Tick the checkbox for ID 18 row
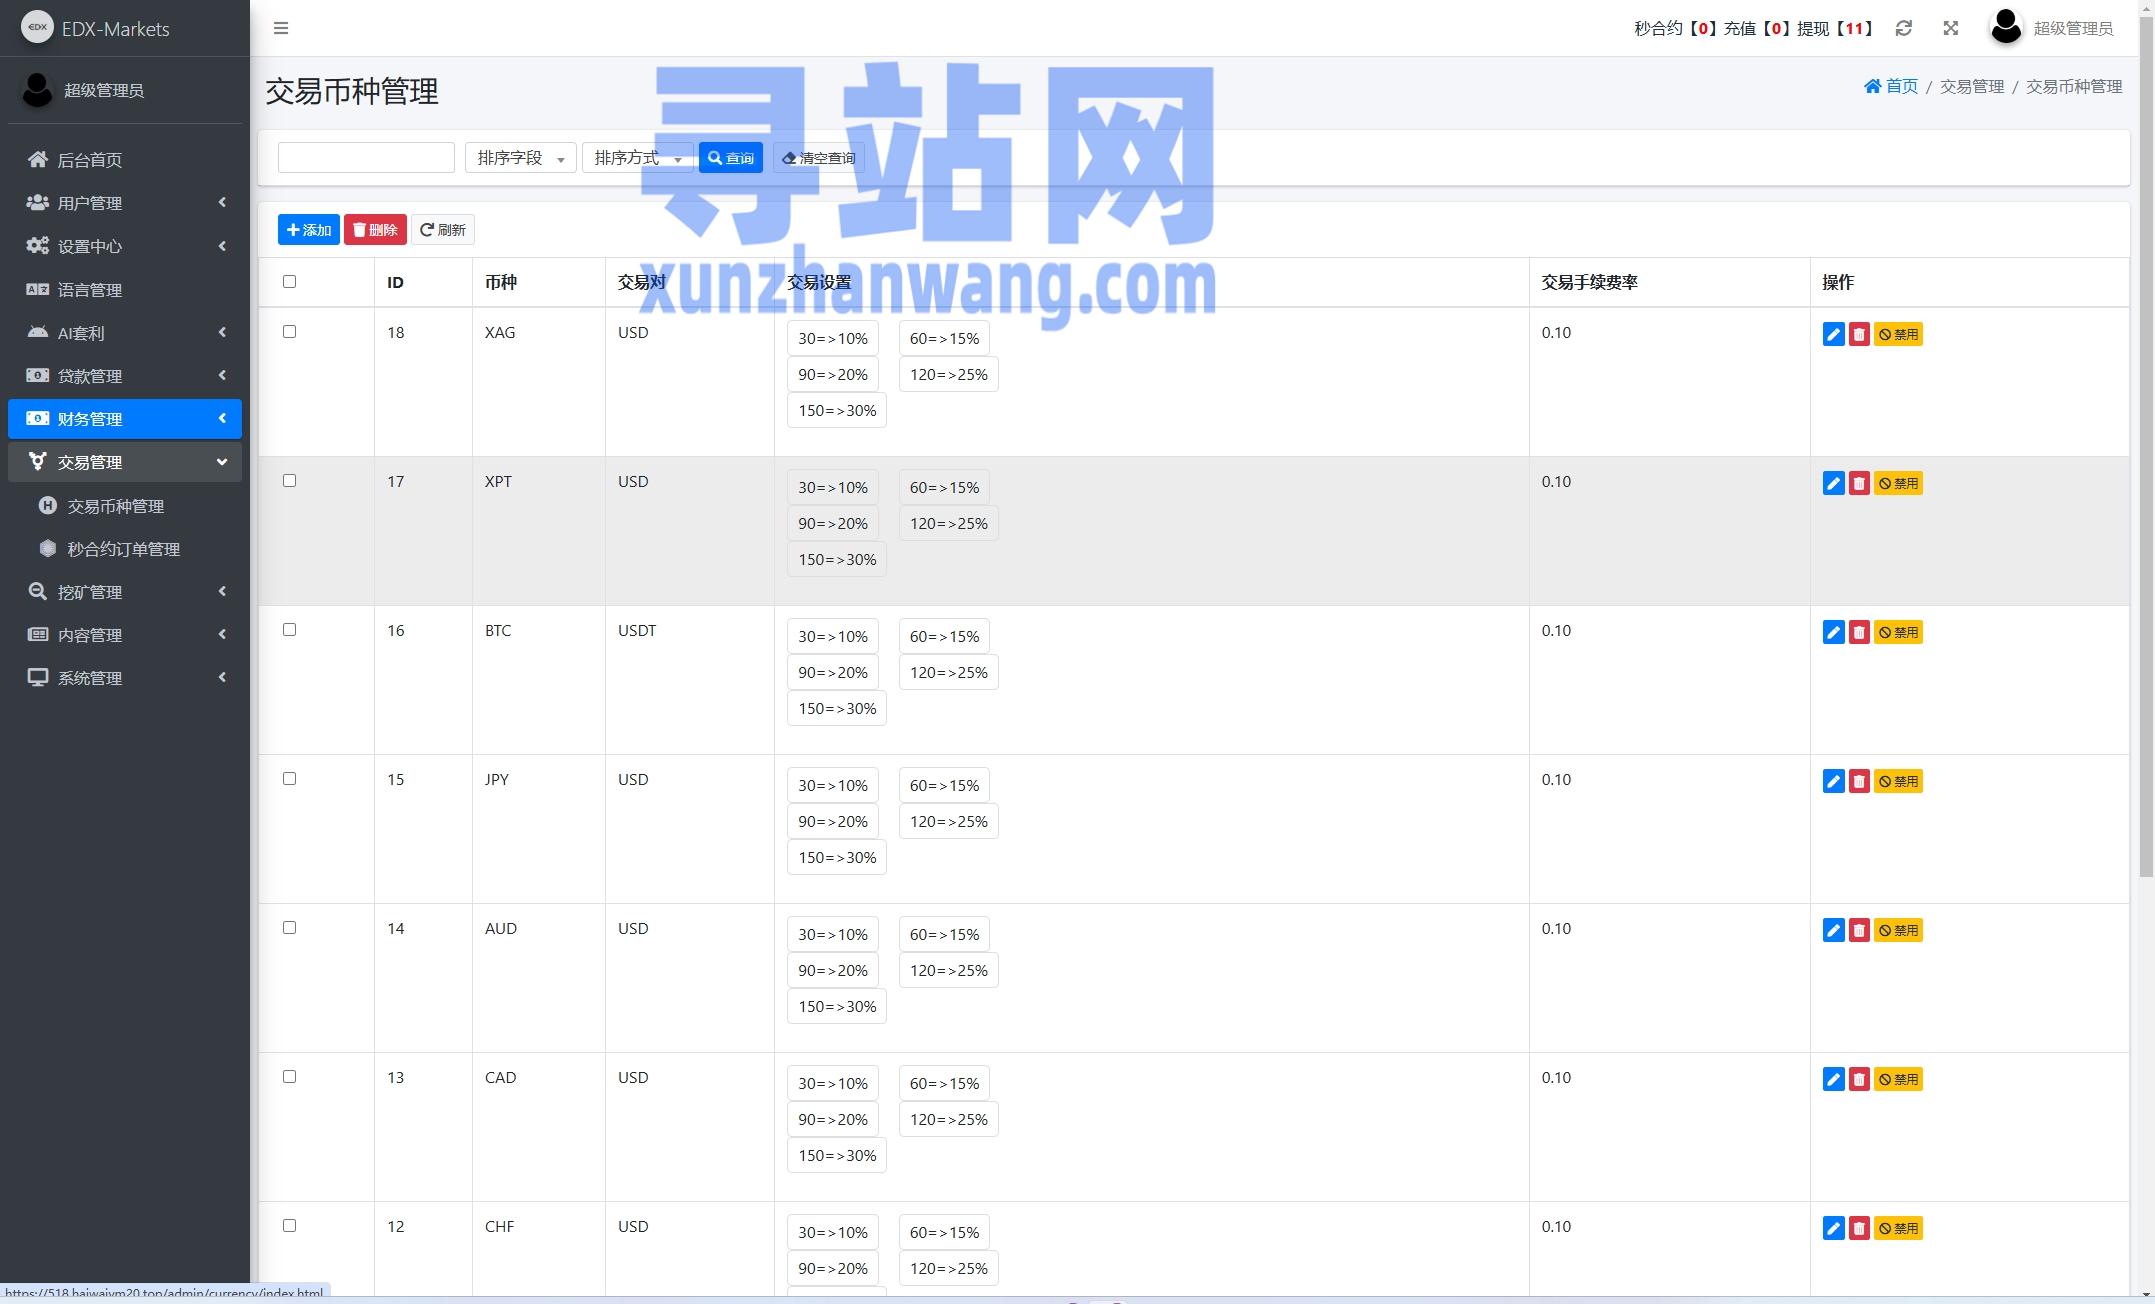This screenshot has width=2155, height=1304. coord(289,331)
